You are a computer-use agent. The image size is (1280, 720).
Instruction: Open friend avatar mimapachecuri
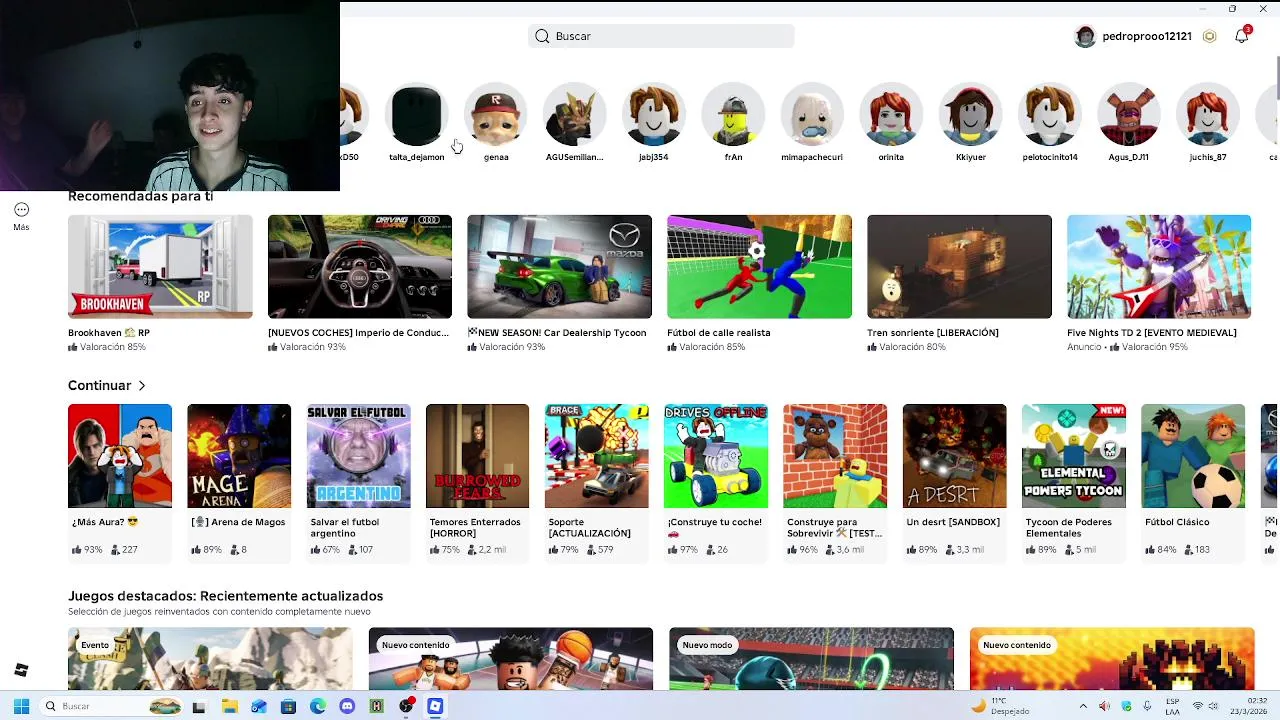click(x=812, y=116)
